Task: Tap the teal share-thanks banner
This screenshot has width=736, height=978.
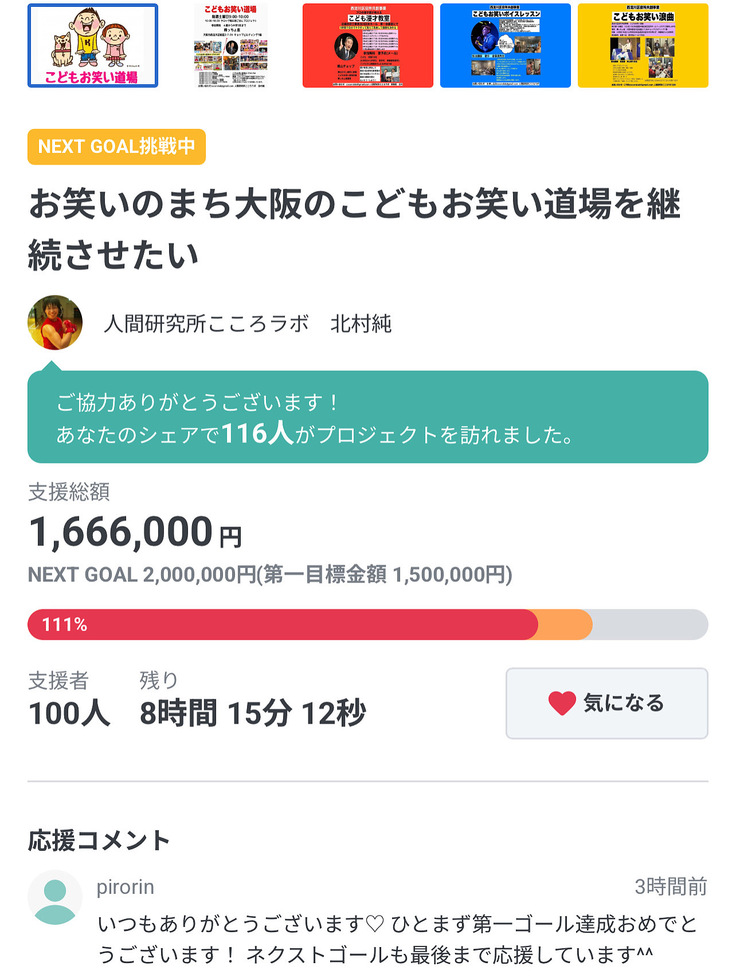Action: tap(367, 417)
